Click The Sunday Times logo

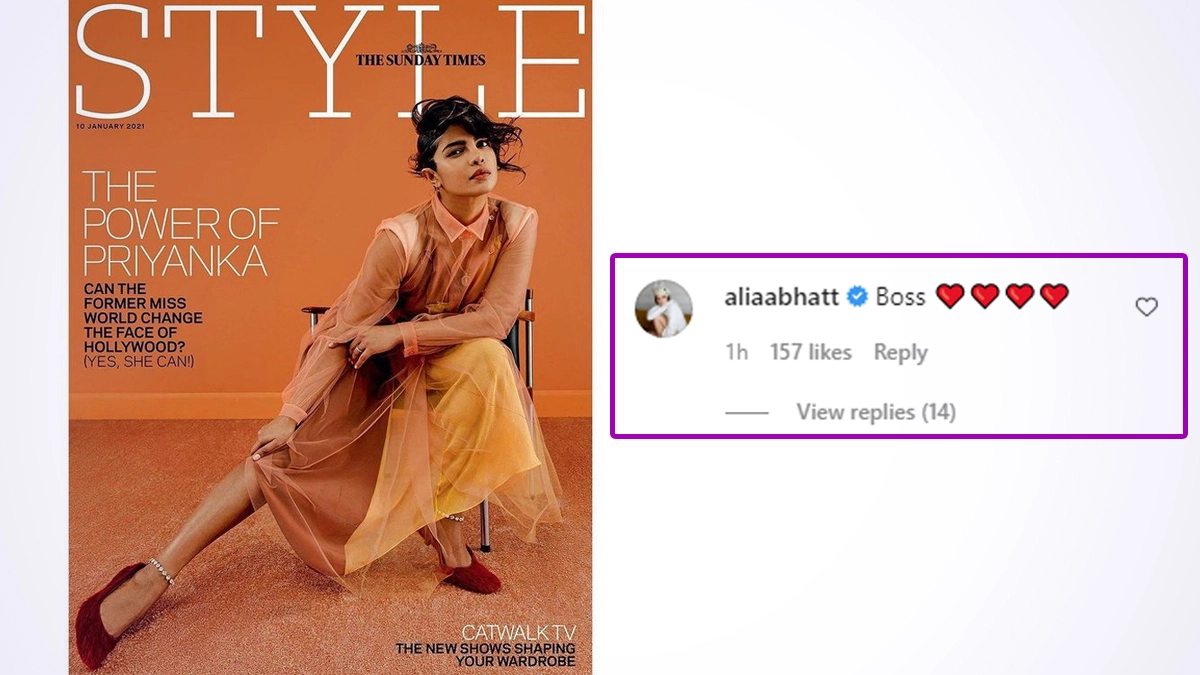[421, 56]
